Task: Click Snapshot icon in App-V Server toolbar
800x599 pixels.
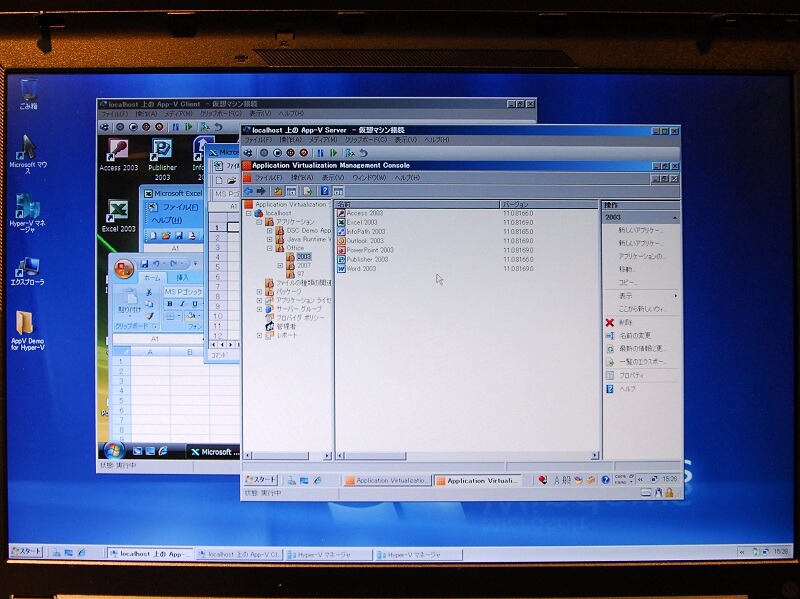Action: coord(349,153)
